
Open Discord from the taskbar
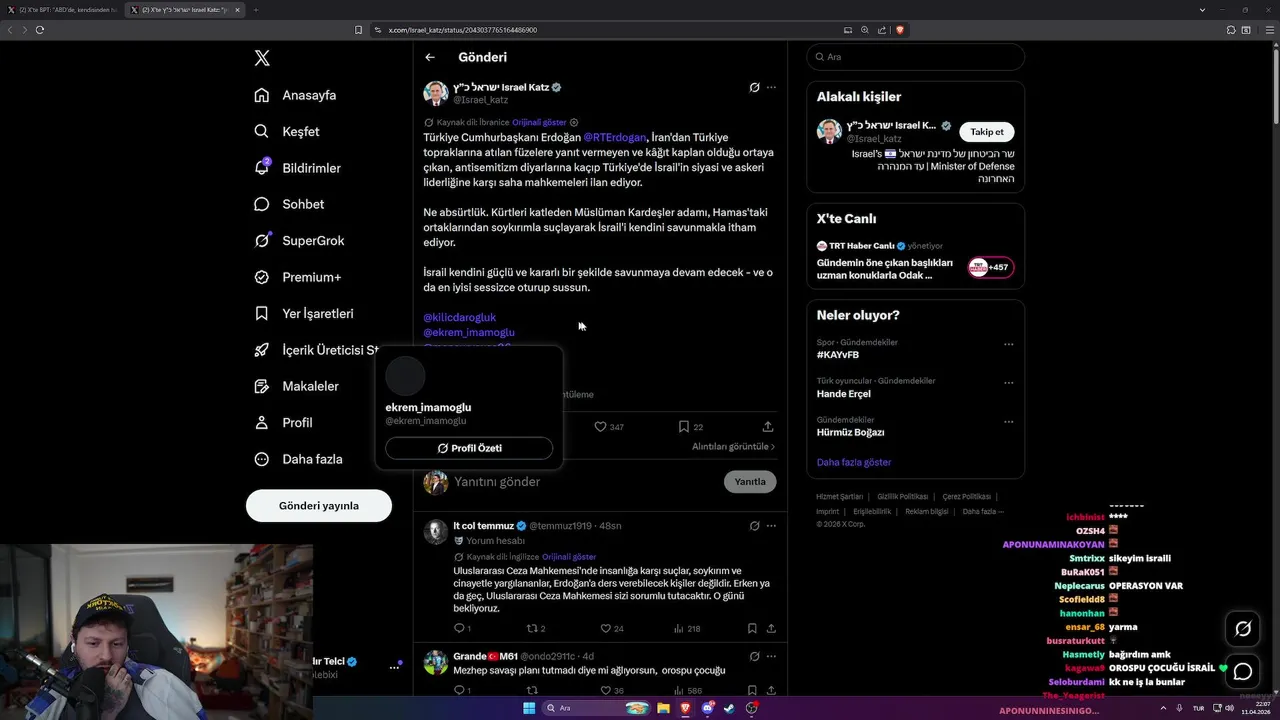(x=708, y=708)
